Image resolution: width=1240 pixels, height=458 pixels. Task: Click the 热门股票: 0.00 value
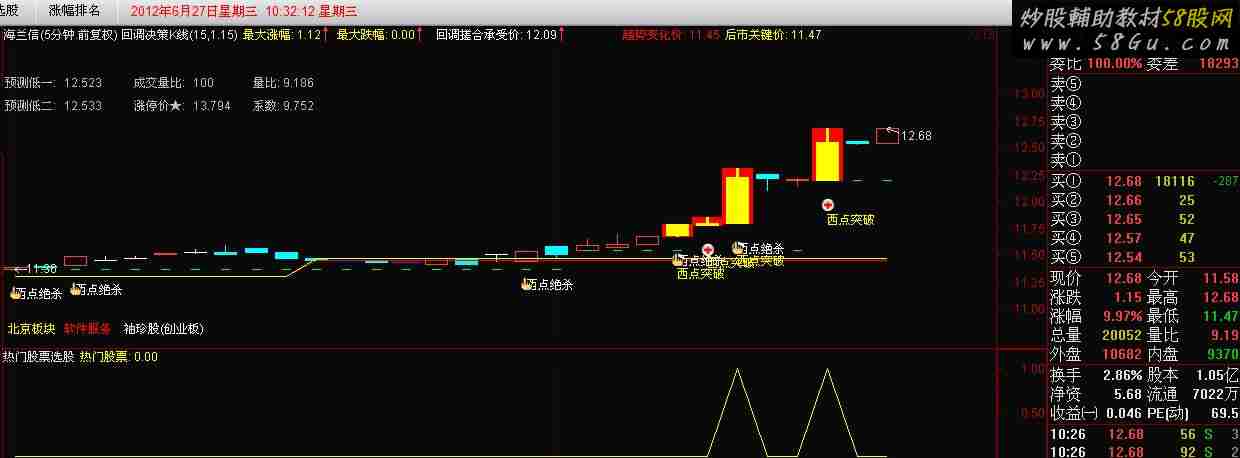[x=118, y=356]
